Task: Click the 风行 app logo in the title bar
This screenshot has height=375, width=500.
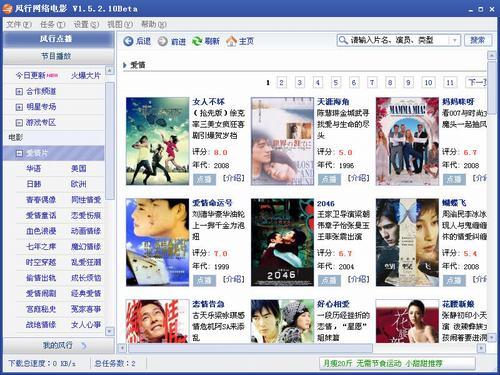Action: coord(7,8)
